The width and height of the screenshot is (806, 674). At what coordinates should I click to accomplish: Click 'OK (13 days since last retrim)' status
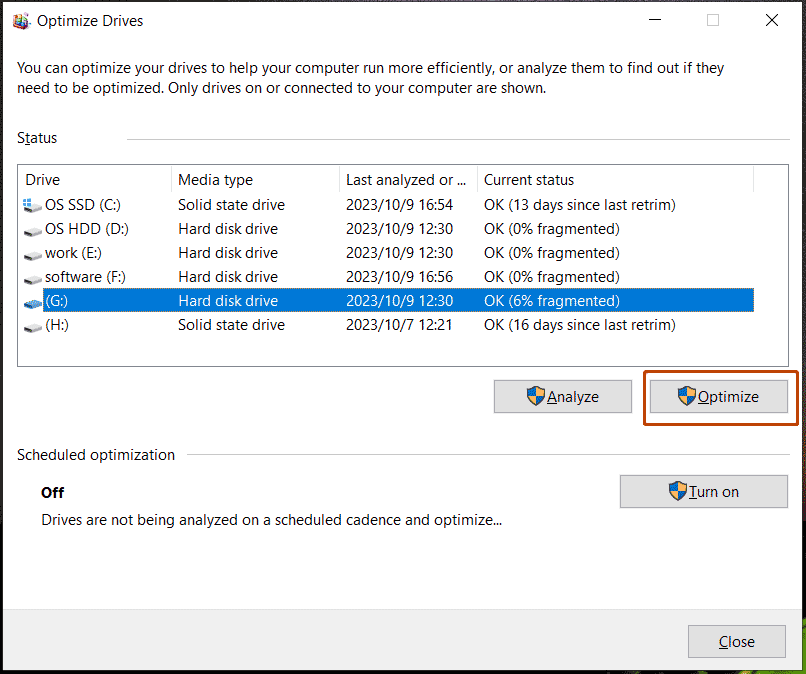point(579,205)
